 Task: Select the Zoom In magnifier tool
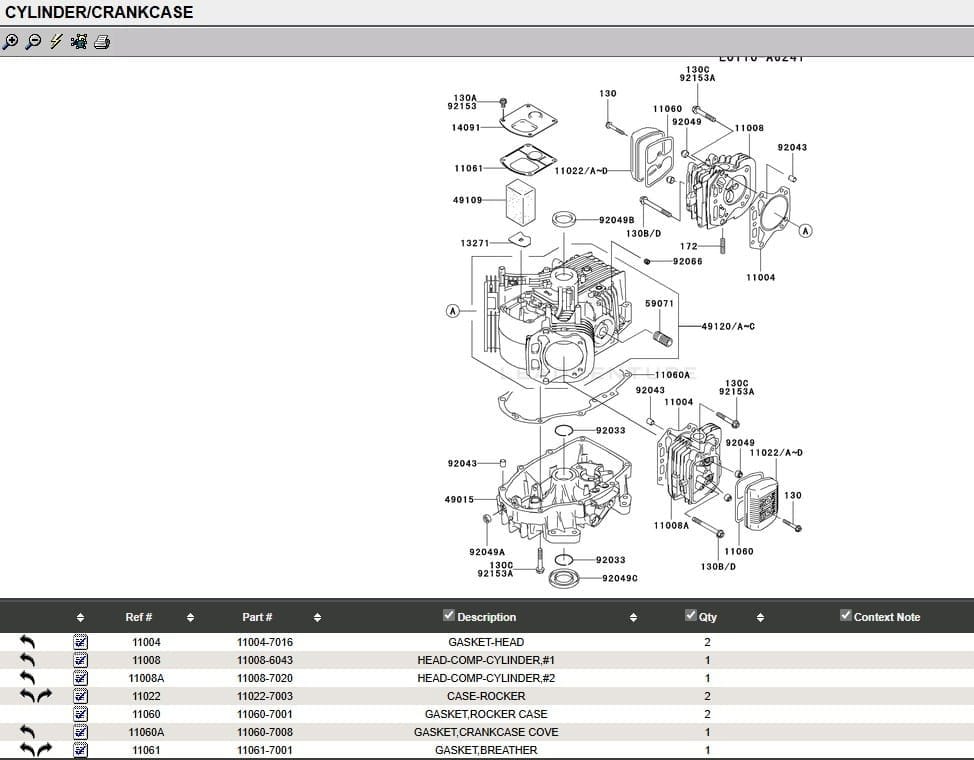coord(11,42)
